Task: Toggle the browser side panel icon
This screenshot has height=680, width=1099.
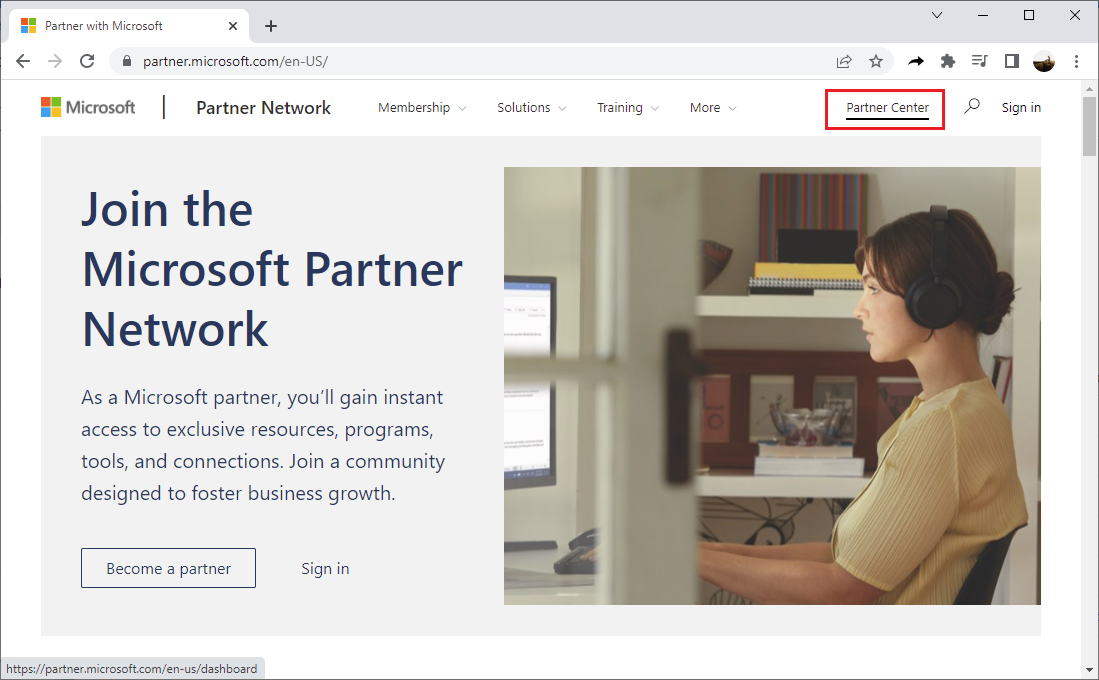Action: pos(1011,62)
